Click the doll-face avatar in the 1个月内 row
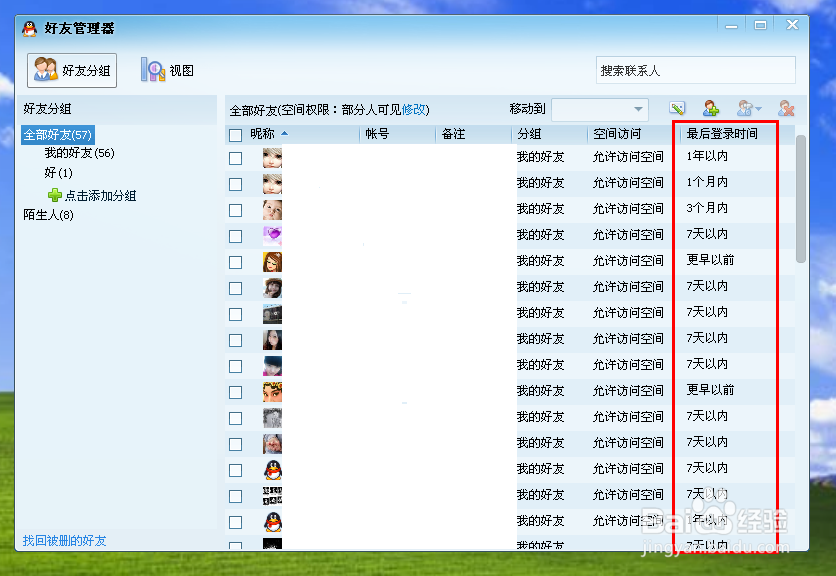 pos(272,184)
